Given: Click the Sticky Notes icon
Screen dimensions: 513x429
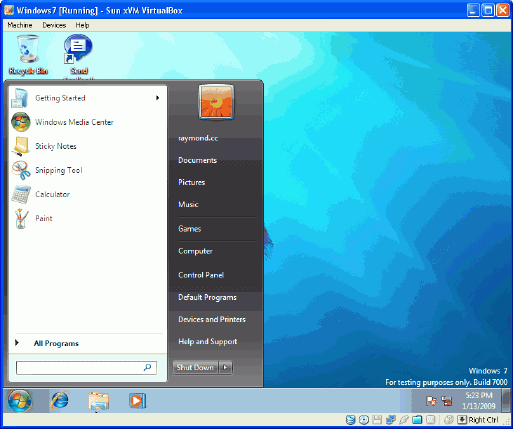Looking at the screenshot, I should [21, 146].
